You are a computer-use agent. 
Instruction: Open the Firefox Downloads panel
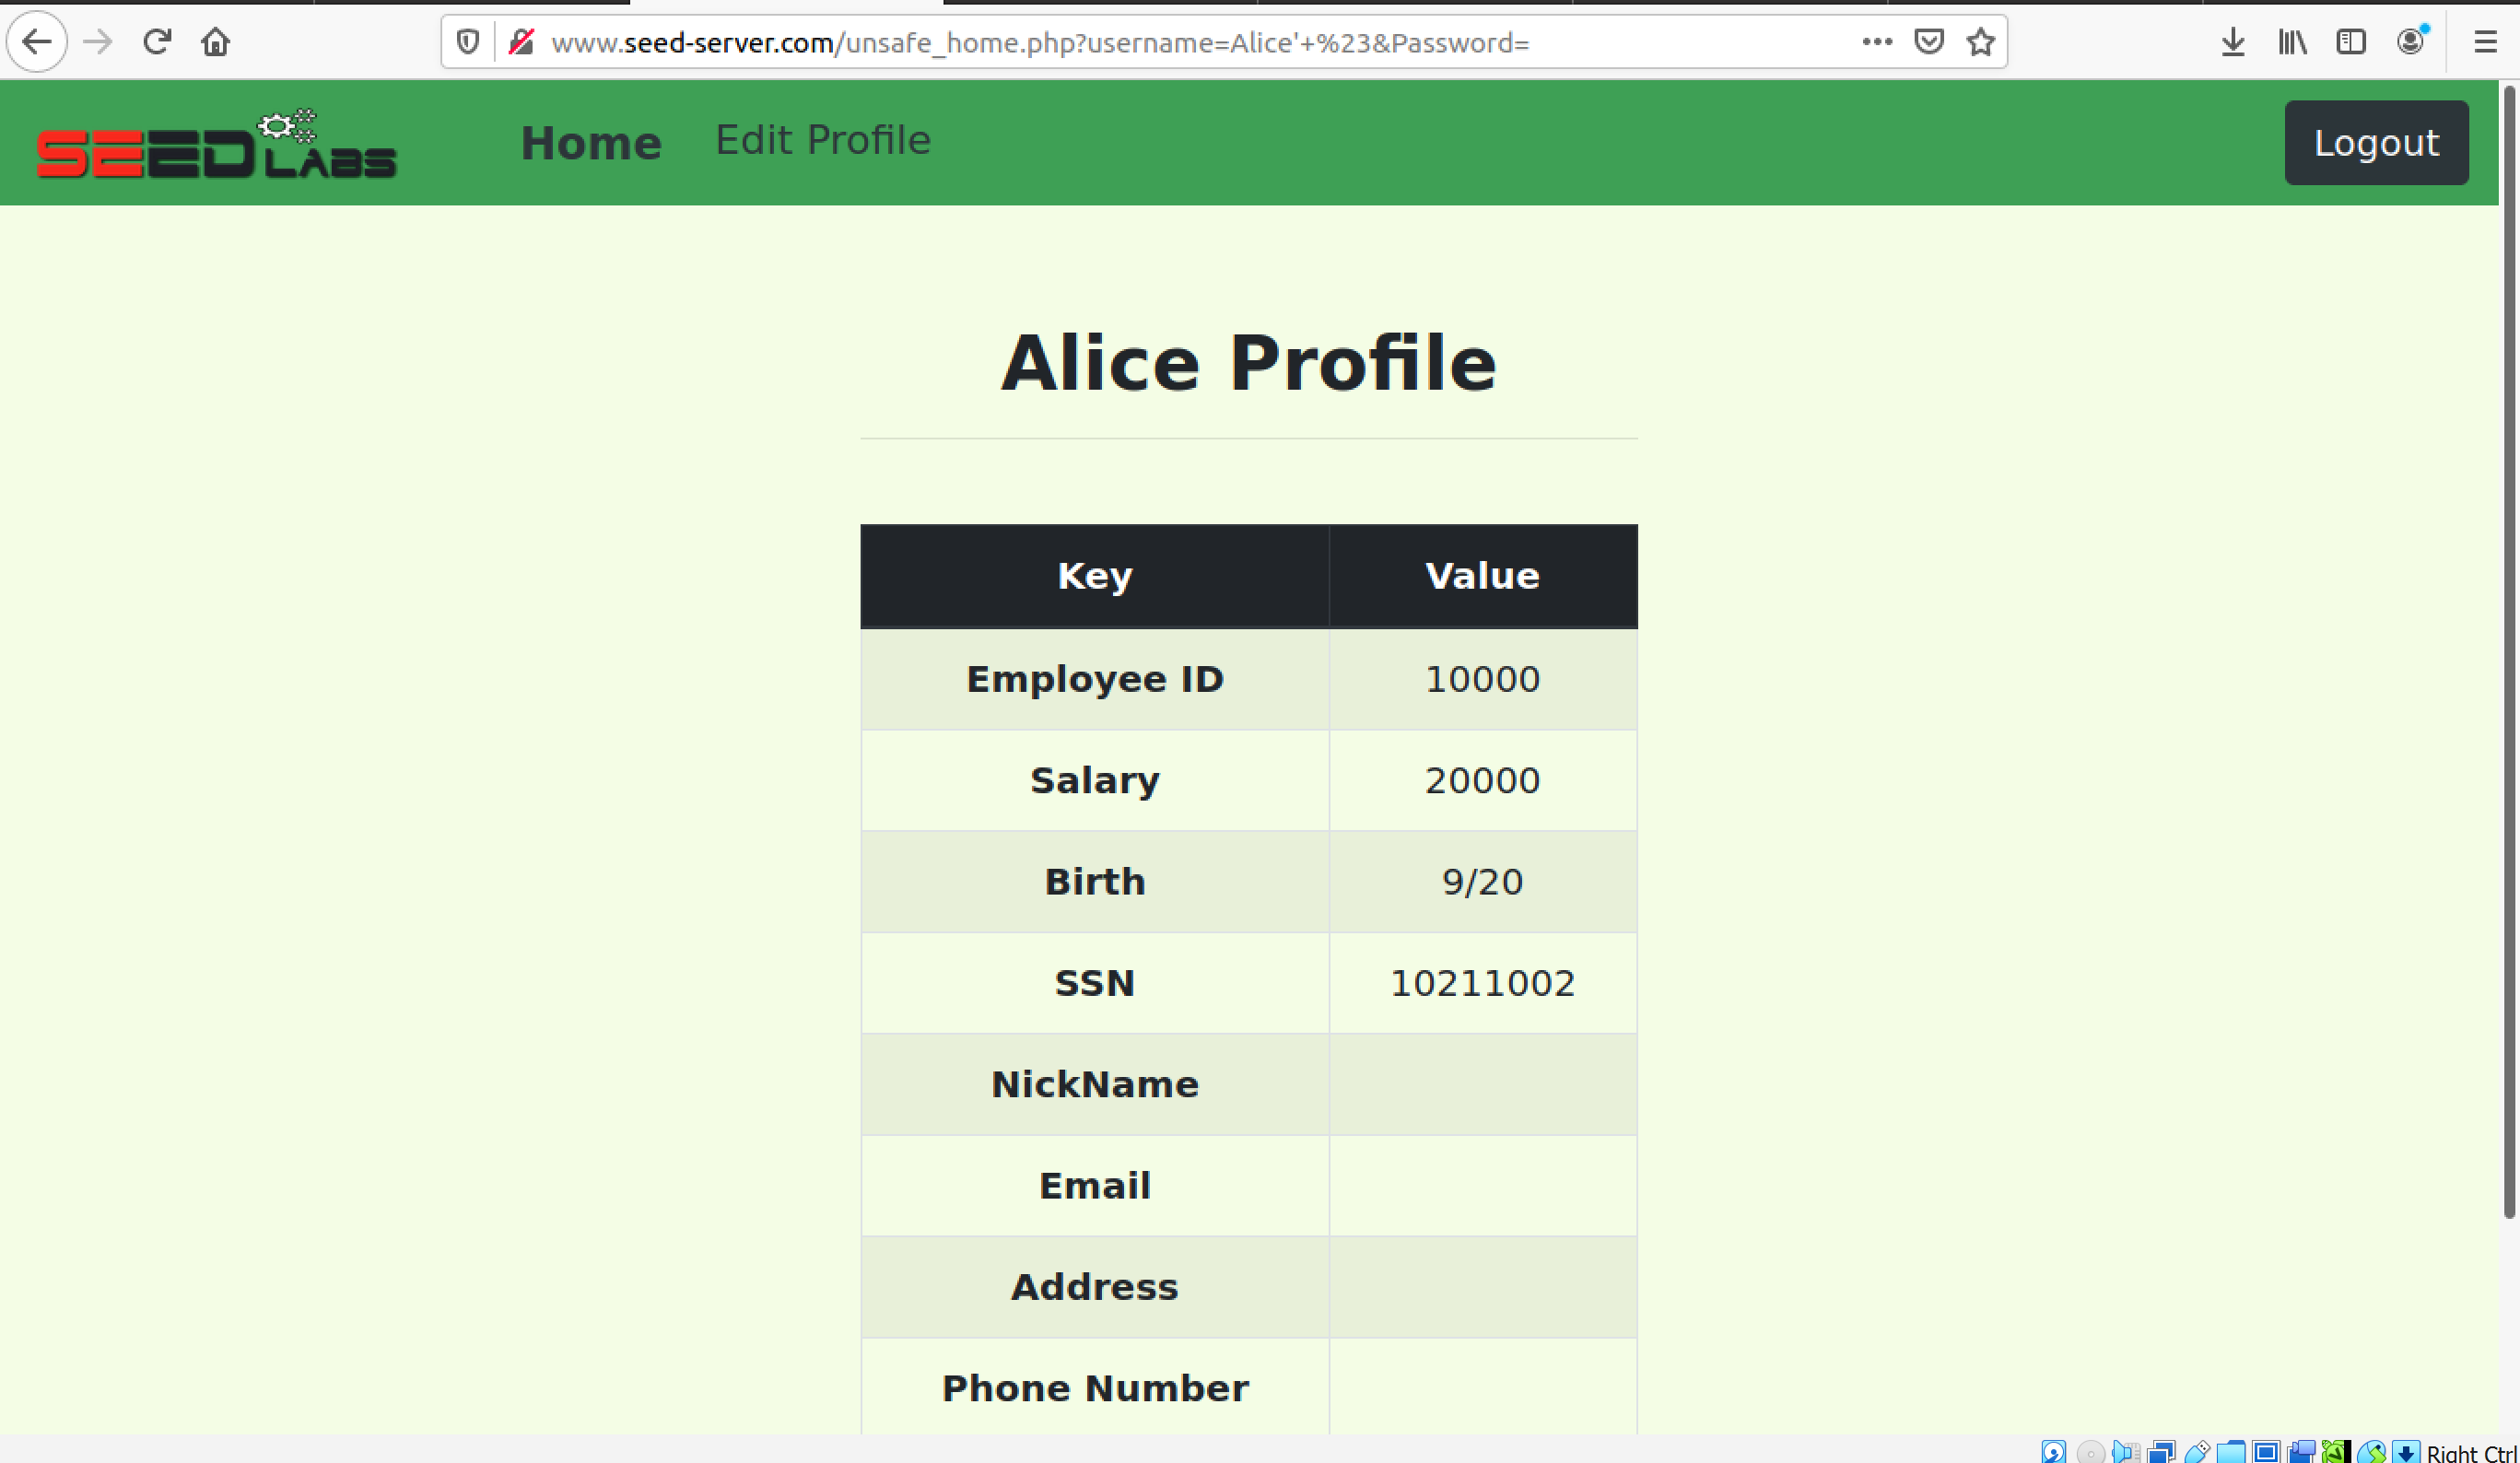click(x=2233, y=42)
